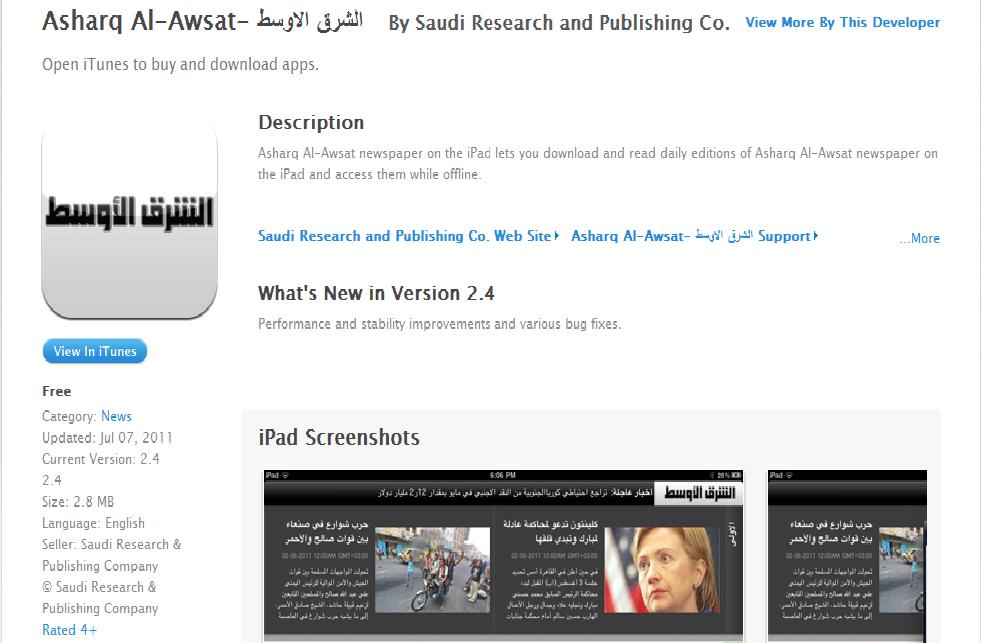The image size is (981, 643).
Task: Open the second iPad screenshot thumbnail
Action: [x=847, y=556]
